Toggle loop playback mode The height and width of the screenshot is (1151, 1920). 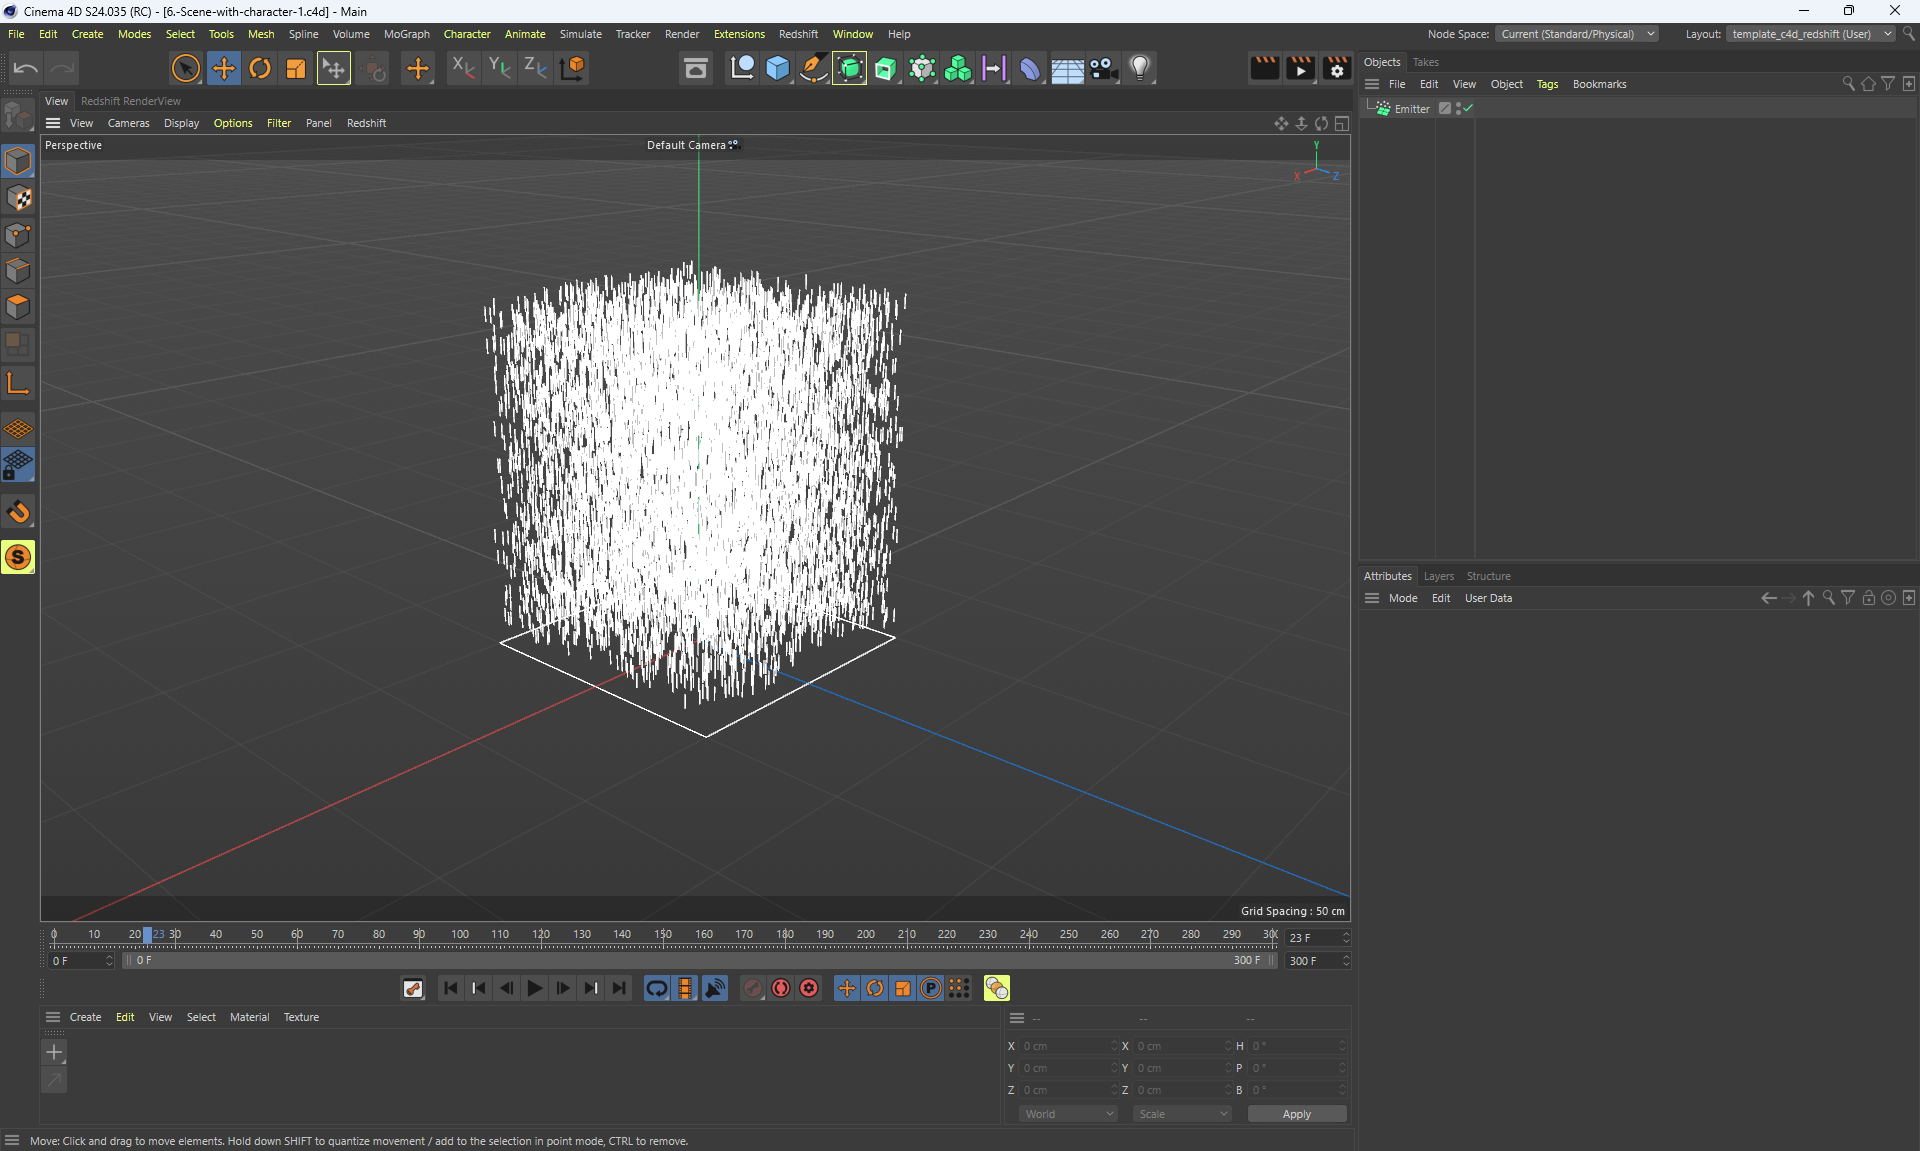tap(657, 988)
